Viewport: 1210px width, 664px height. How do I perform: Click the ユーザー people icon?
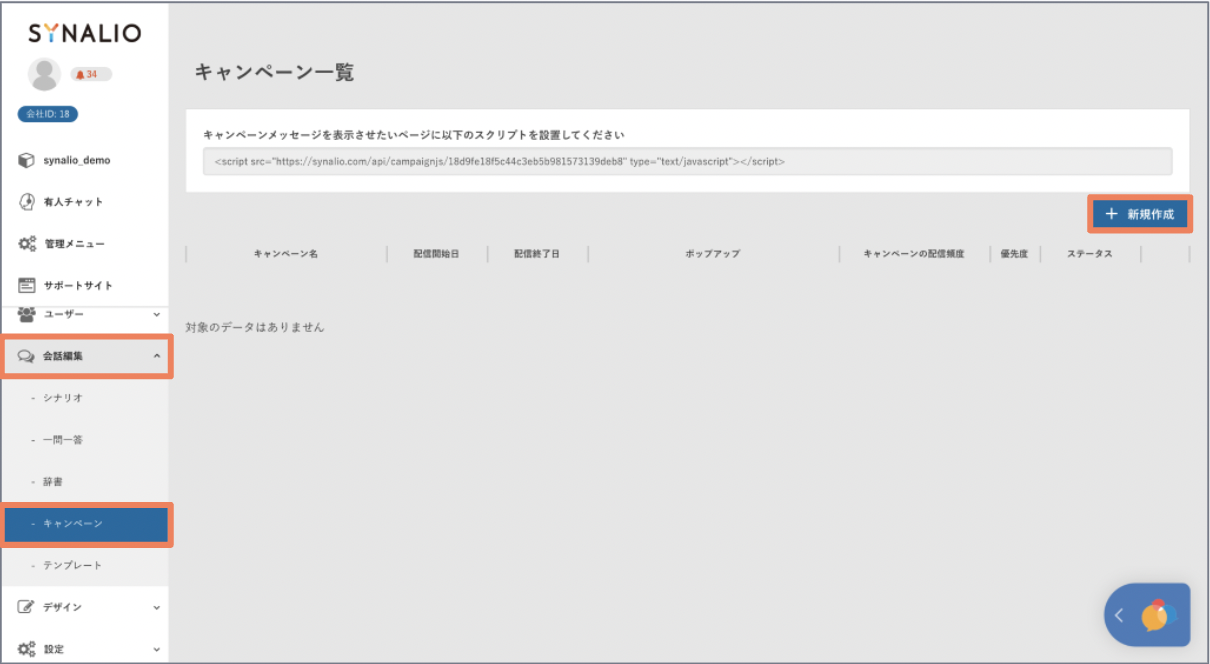pos(27,314)
